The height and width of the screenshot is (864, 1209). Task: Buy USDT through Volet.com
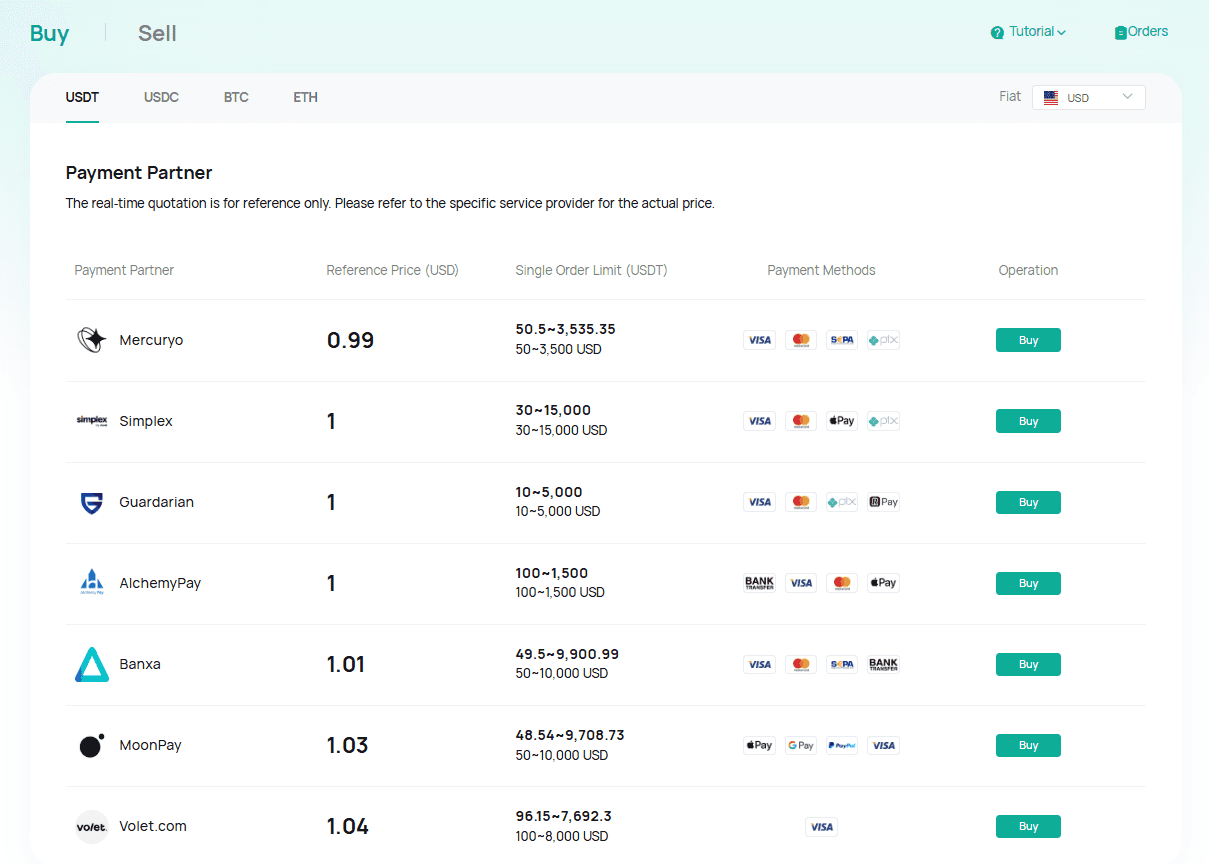(1028, 826)
